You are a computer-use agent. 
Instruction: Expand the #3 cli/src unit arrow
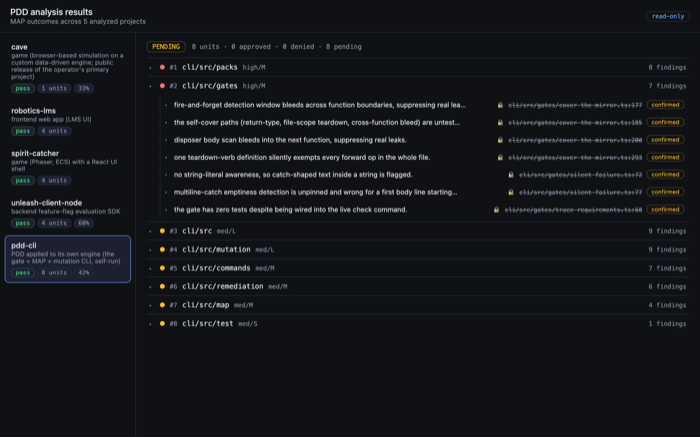pyautogui.click(x=150, y=231)
